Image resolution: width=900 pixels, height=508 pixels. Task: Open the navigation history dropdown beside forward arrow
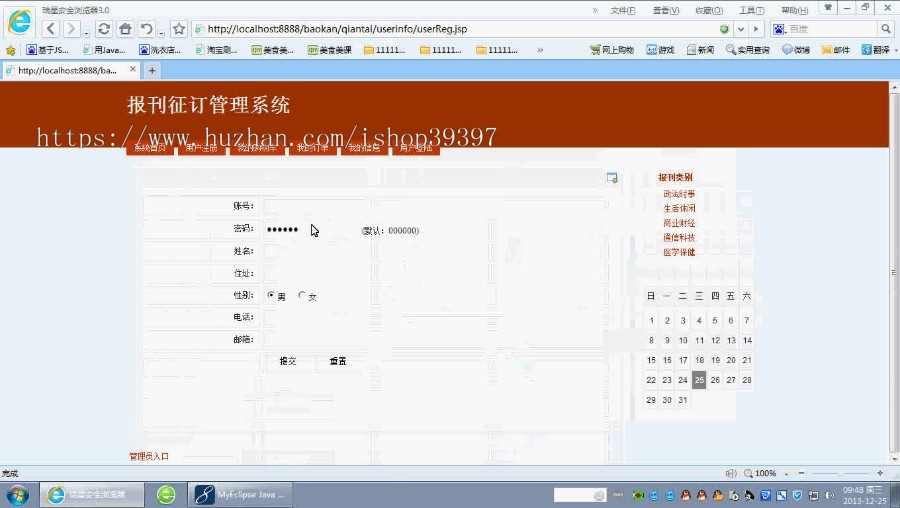coord(86,32)
